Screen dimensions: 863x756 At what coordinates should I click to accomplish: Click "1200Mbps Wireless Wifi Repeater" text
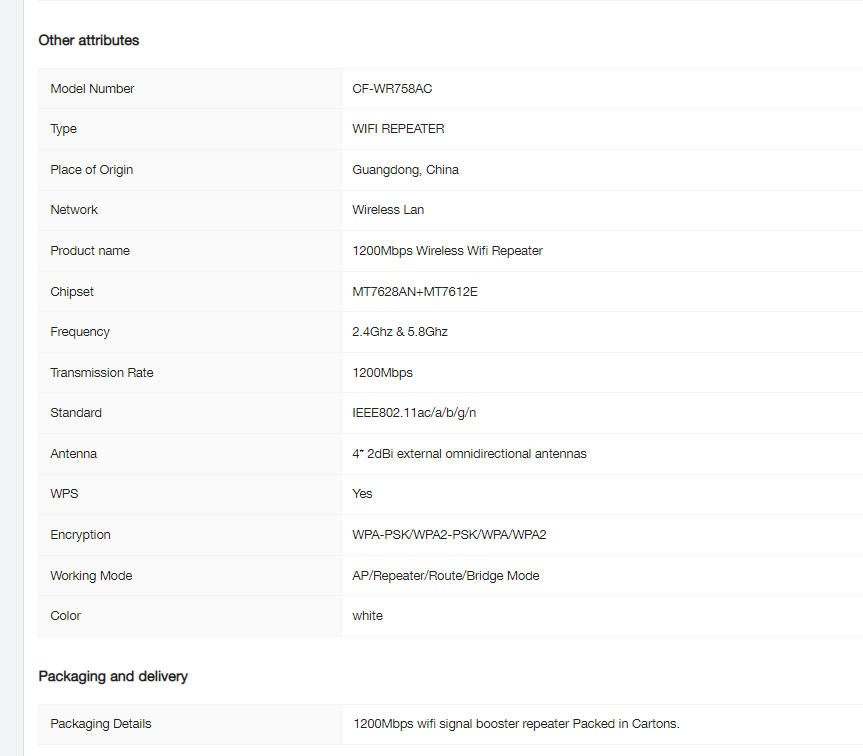click(x=447, y=251)
